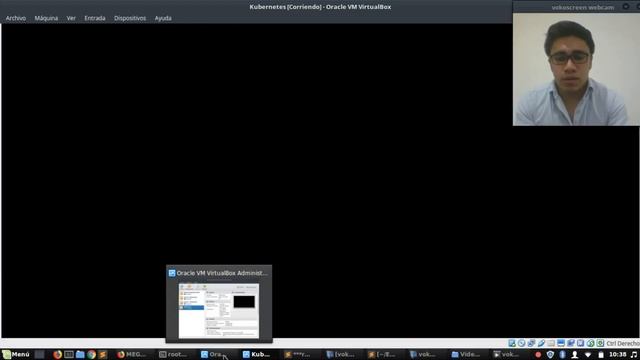This screenshot has height=360, width=640.
Task: Click the network adapters status icon
Action: (x=531, y=343)
